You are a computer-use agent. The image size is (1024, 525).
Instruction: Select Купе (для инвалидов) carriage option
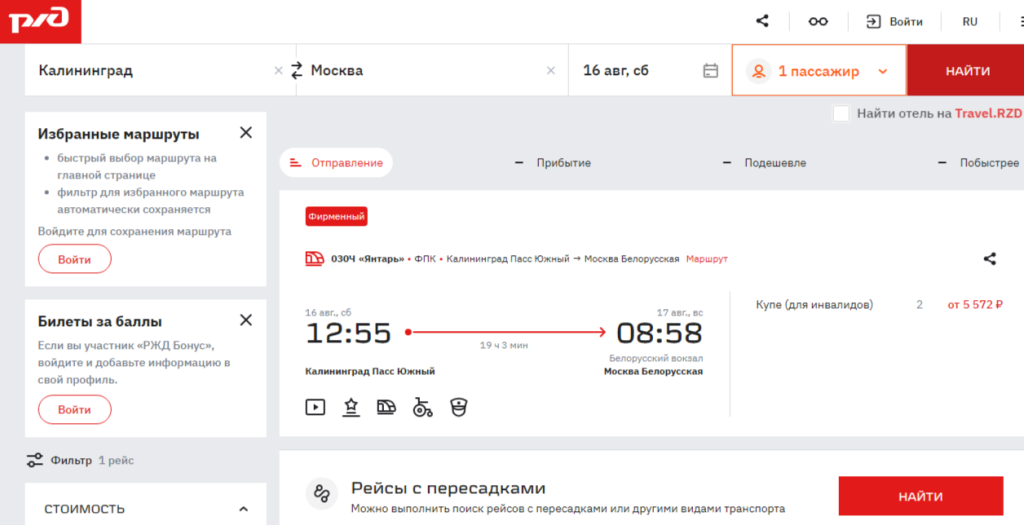click(814, 304)
